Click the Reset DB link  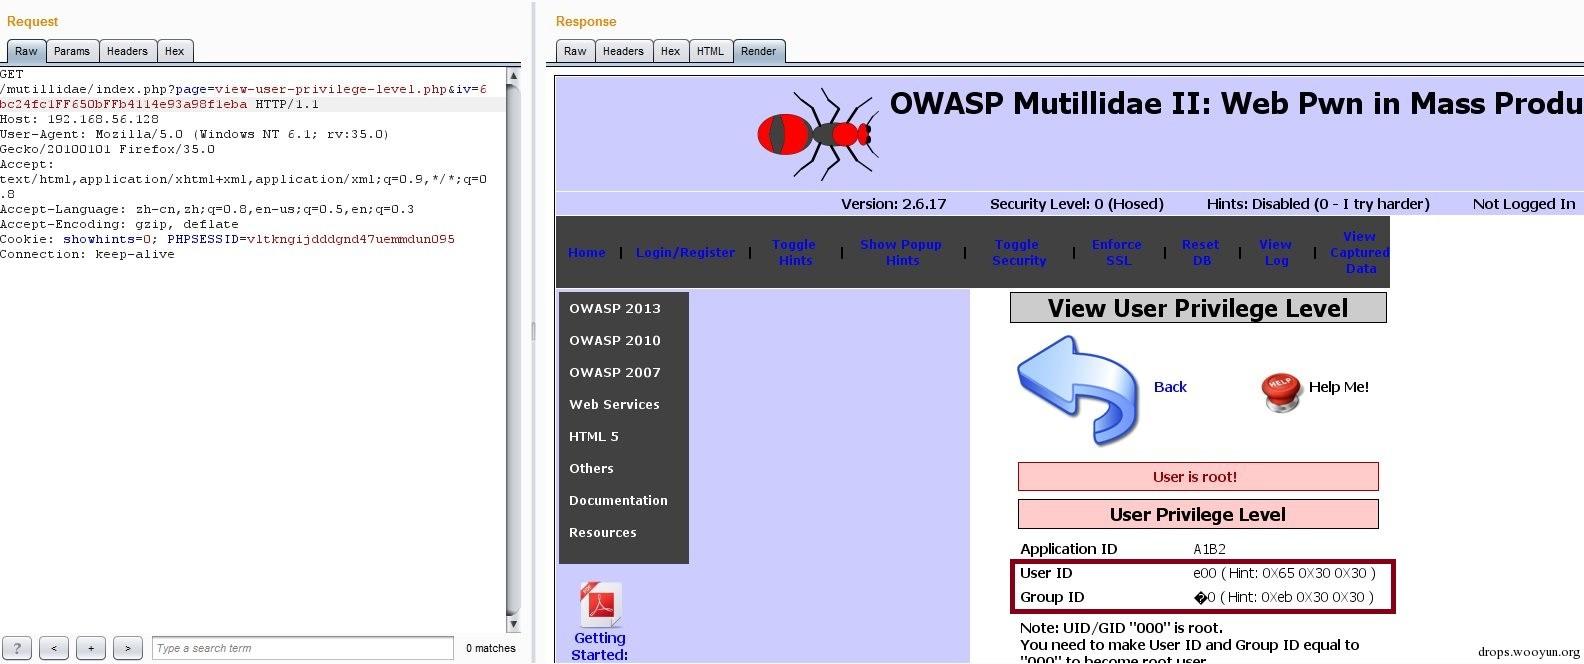coord(1201,252)
